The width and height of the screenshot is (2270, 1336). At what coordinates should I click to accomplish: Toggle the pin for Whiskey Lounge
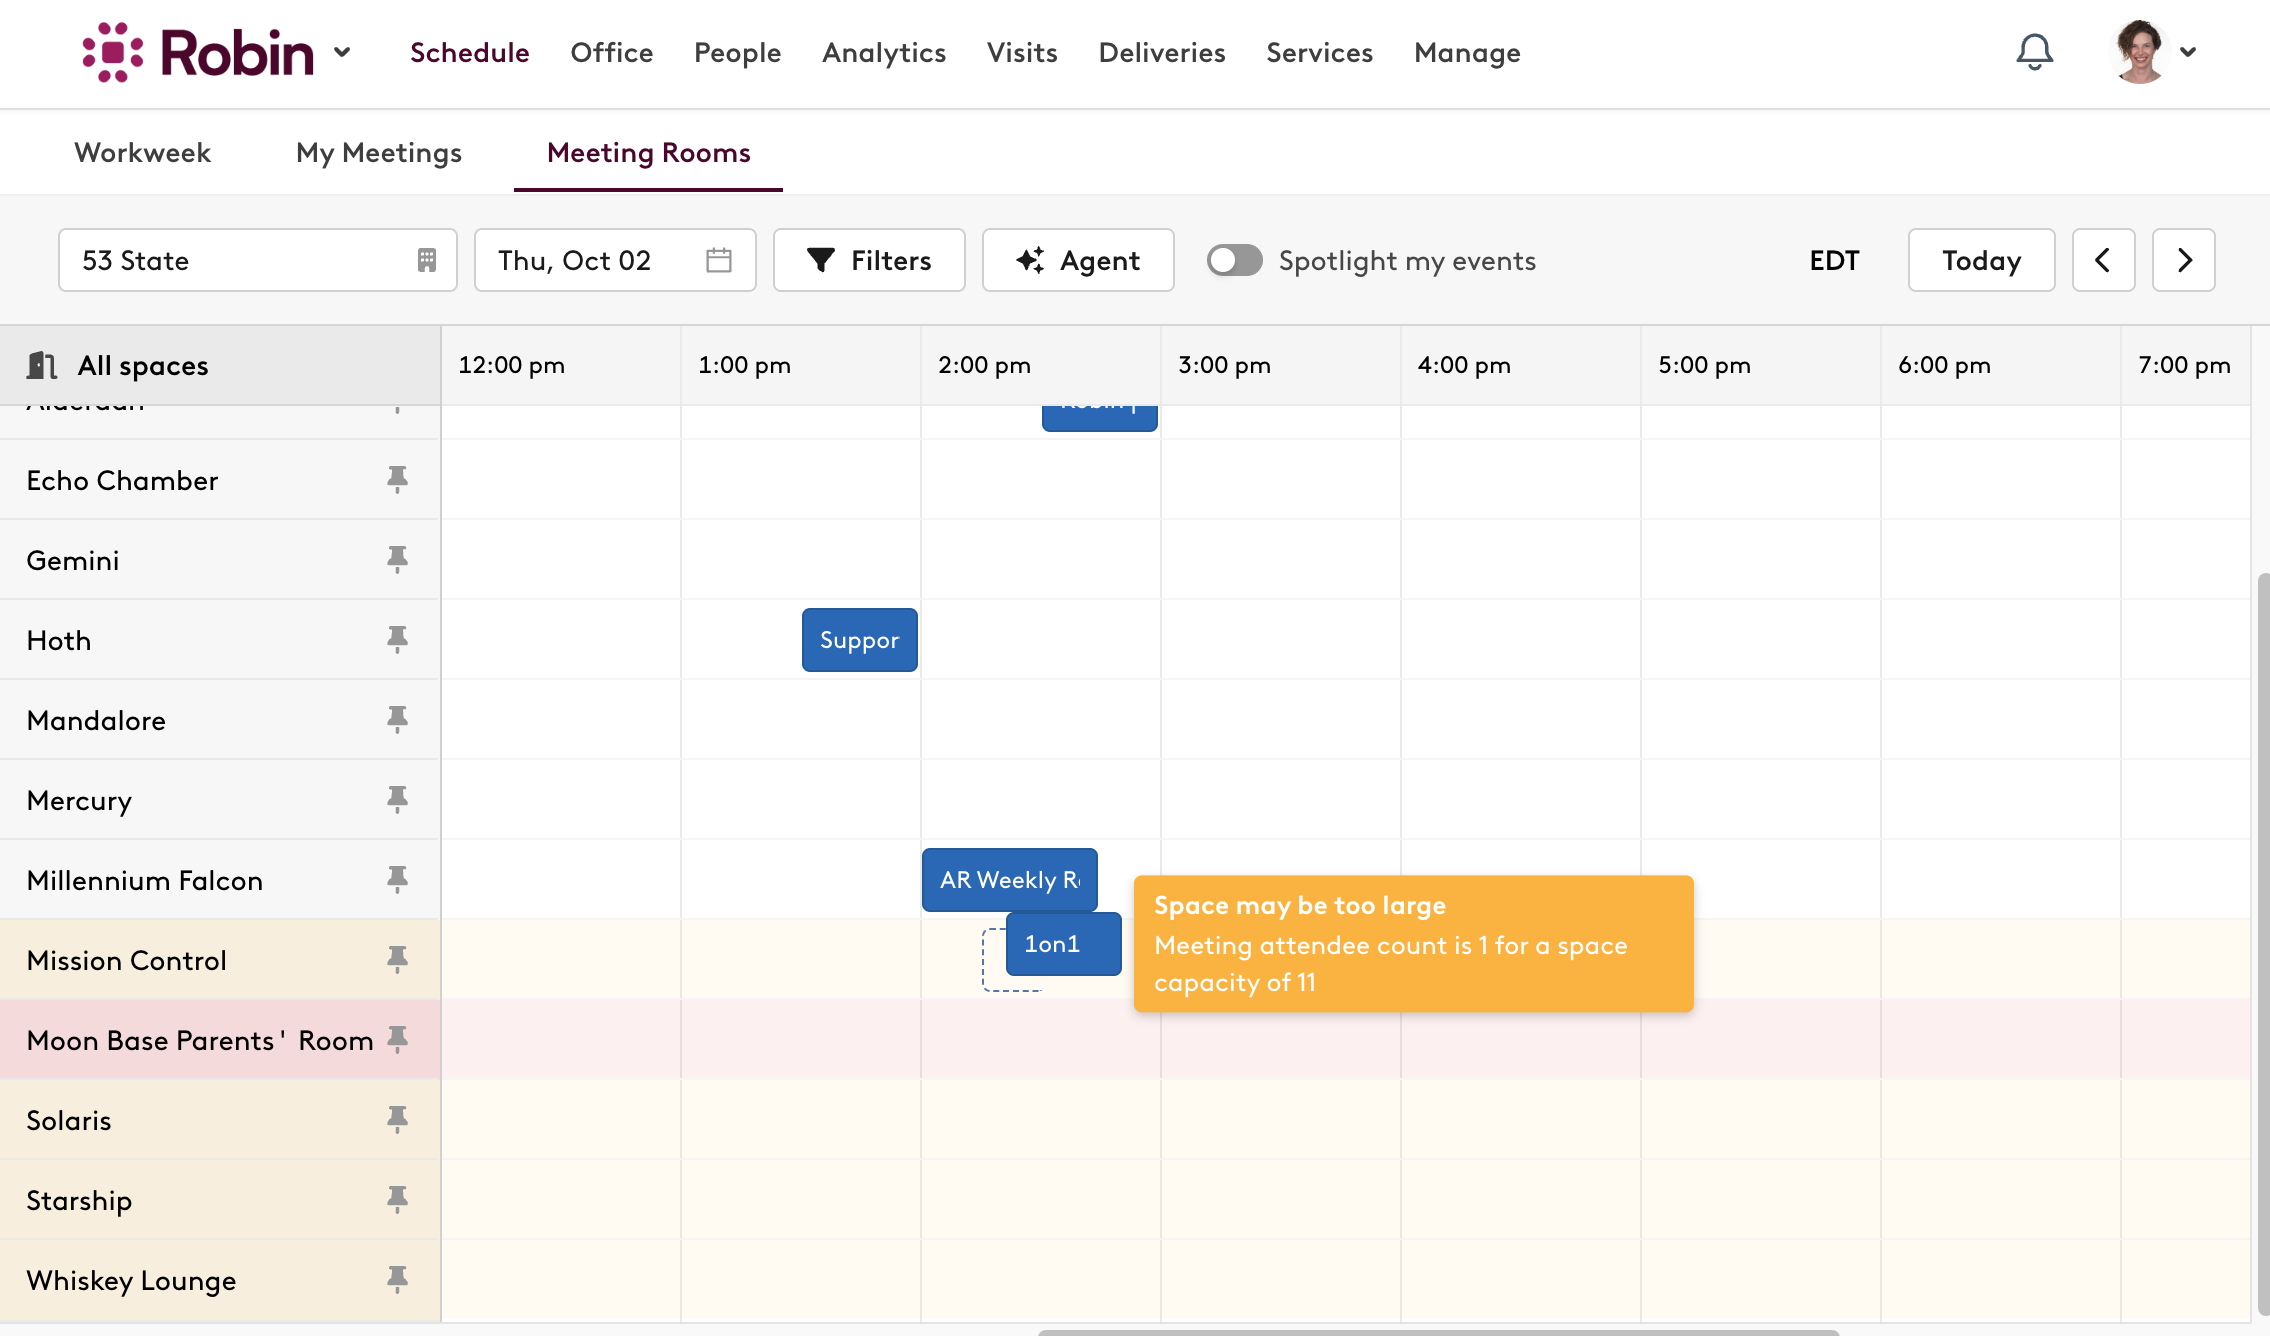(x=398, y=1279)
